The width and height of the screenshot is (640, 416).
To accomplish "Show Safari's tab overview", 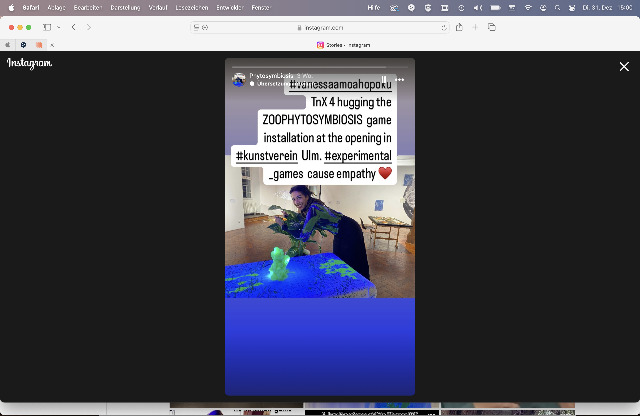I will (x=491, y=27).
